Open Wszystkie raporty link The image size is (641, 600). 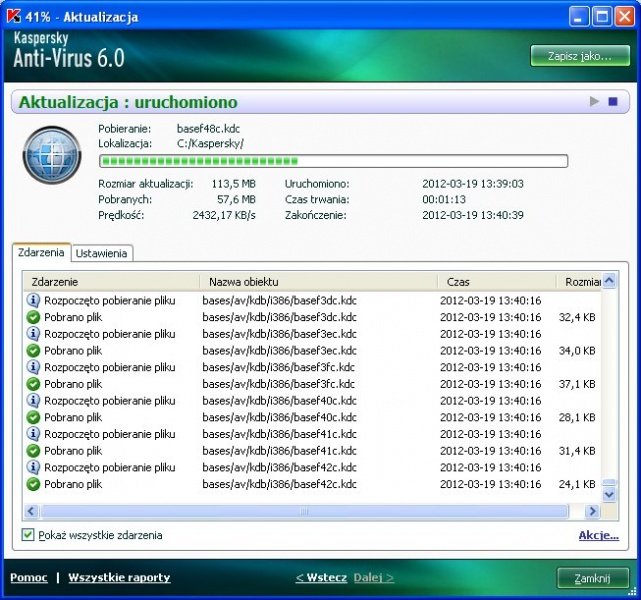119,577
